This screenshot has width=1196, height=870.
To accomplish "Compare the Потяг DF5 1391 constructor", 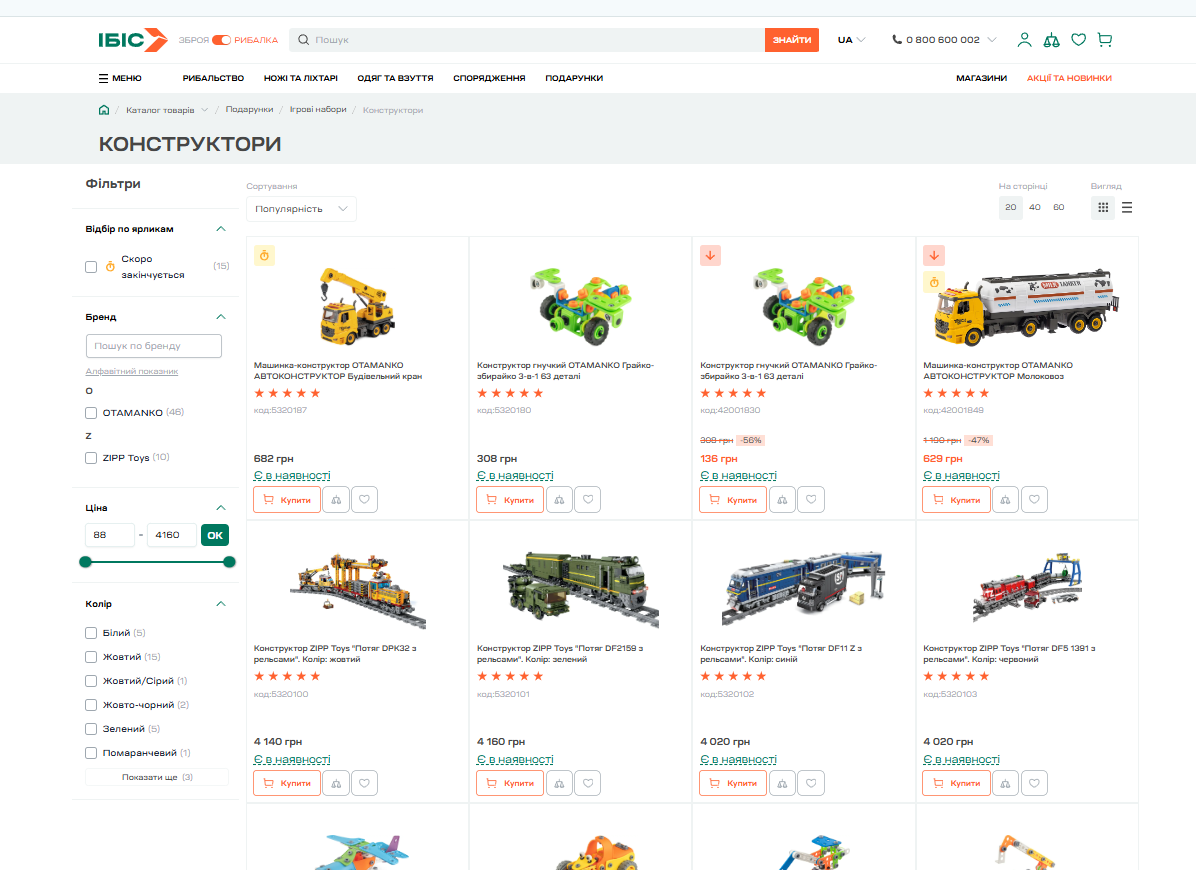I will [x=1005, y=783].
